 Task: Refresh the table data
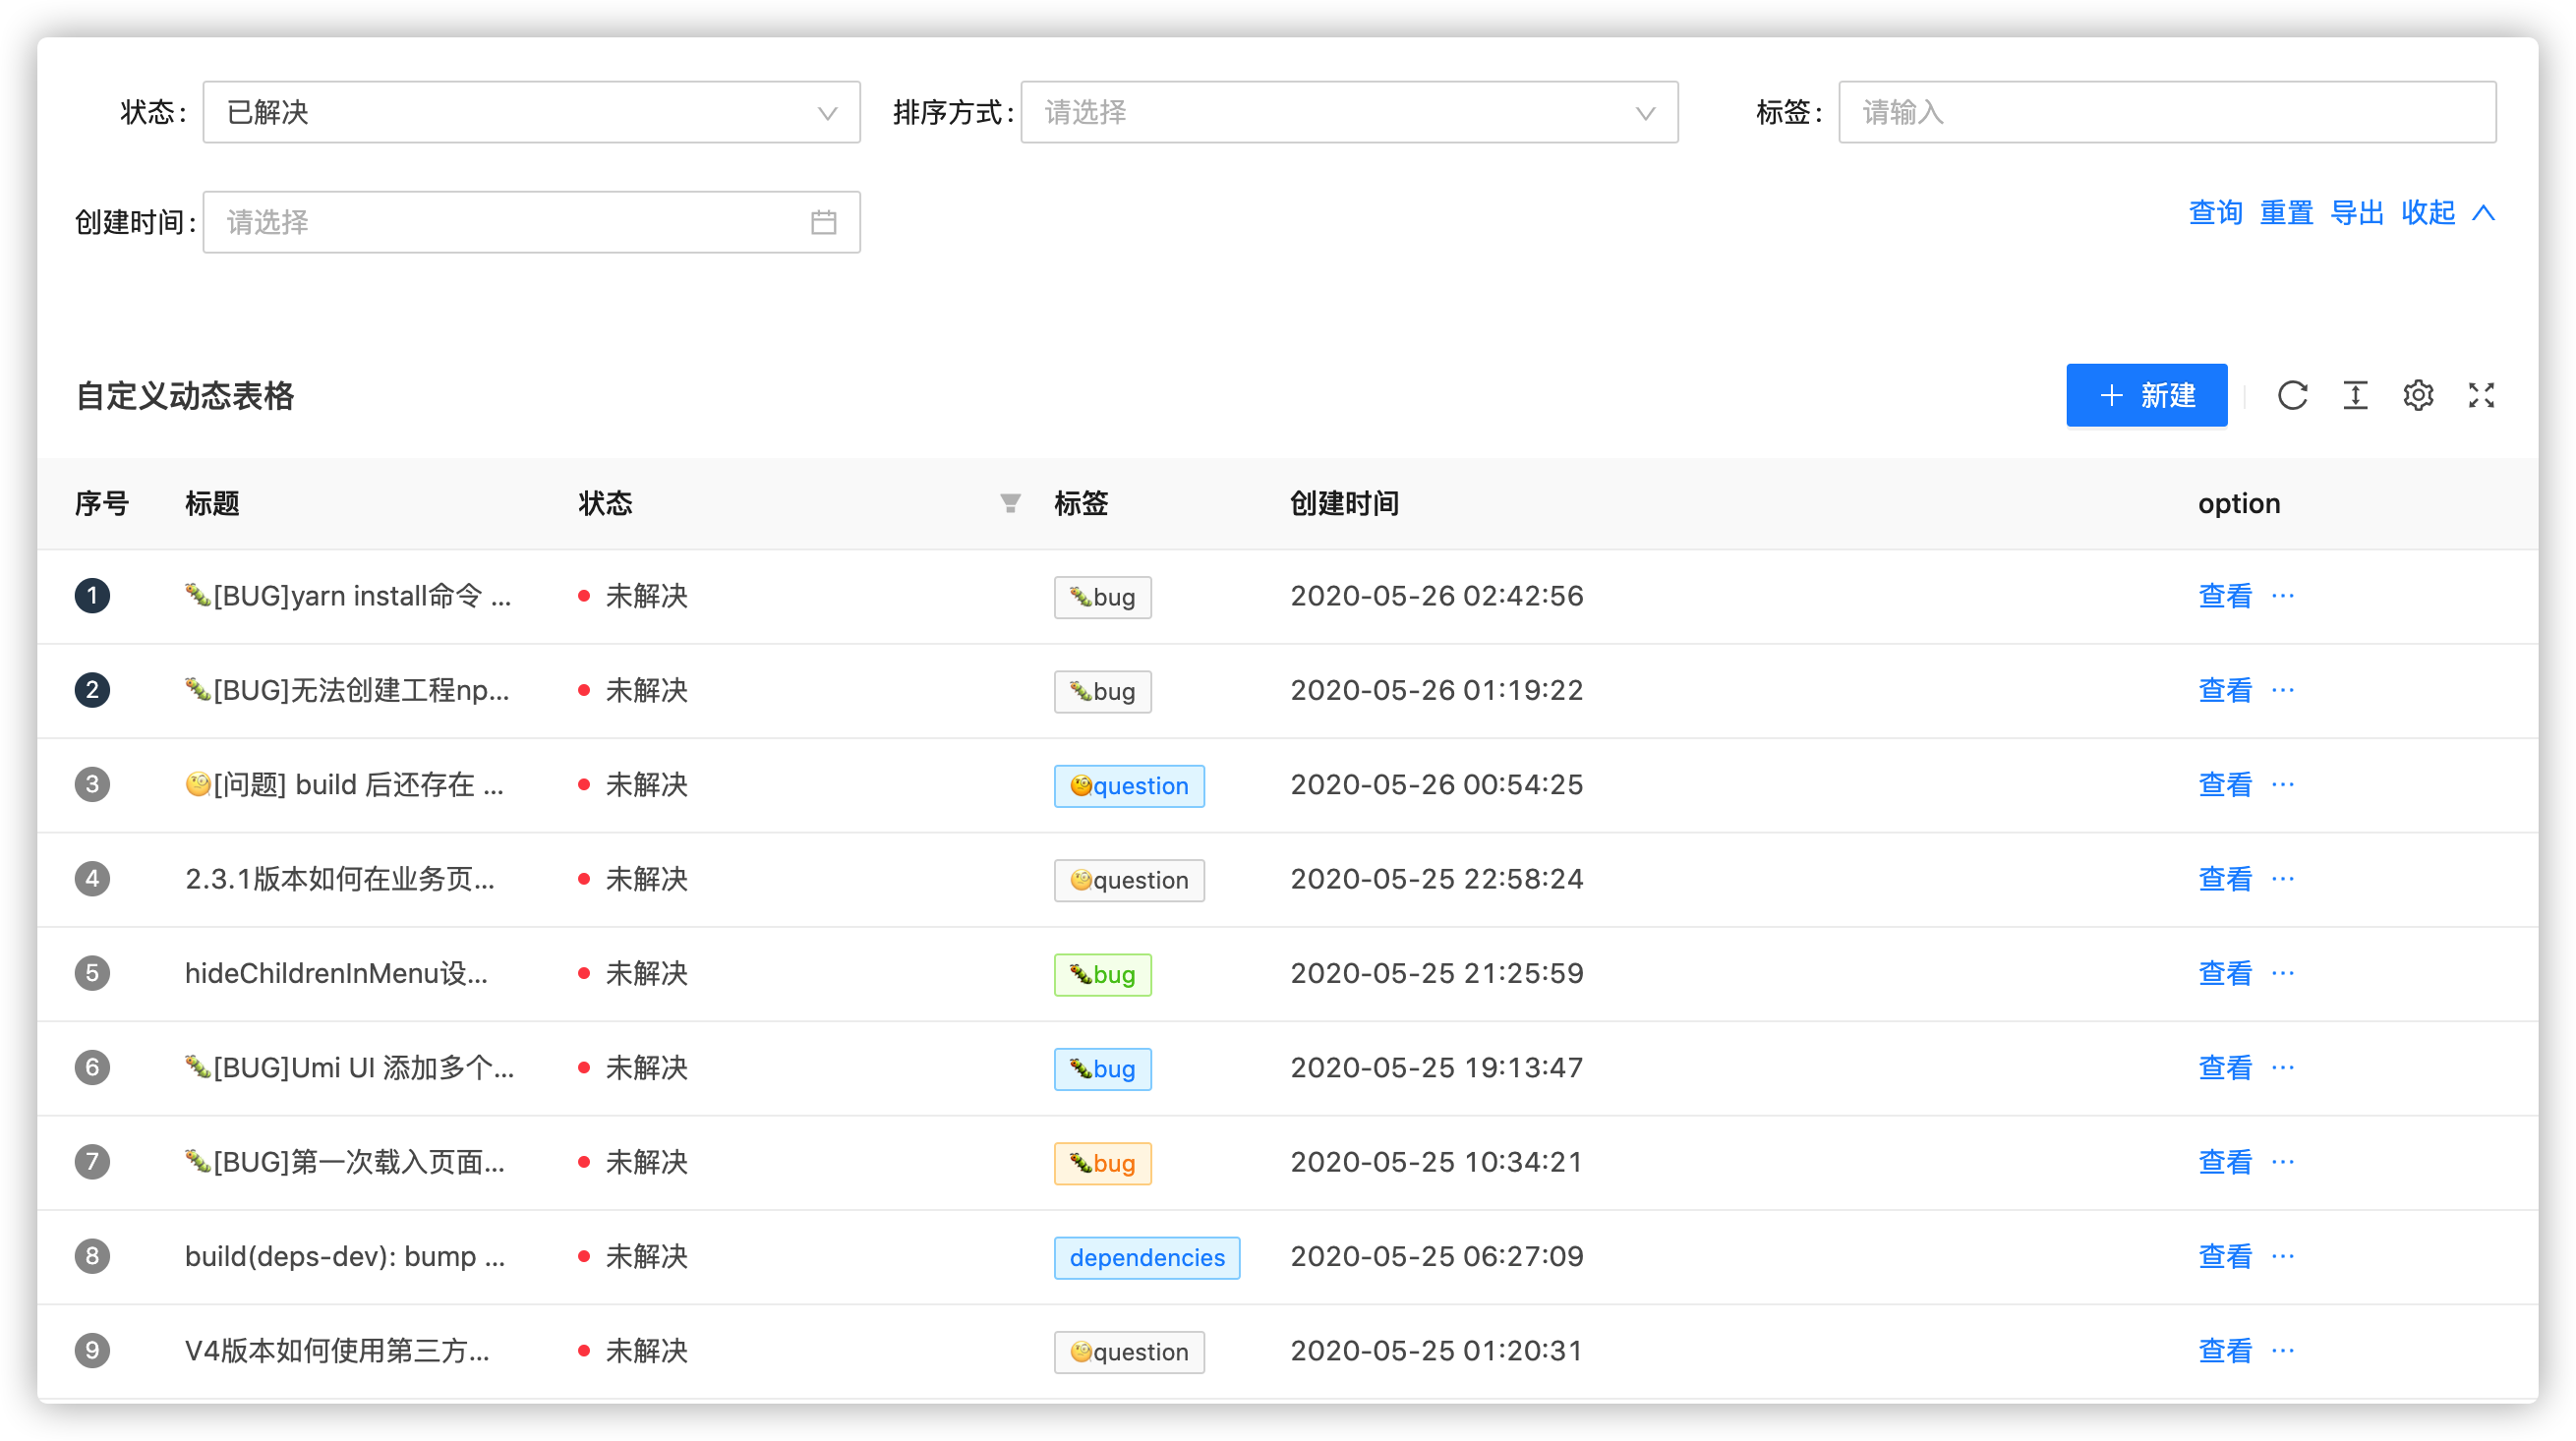coord(2292,395)
